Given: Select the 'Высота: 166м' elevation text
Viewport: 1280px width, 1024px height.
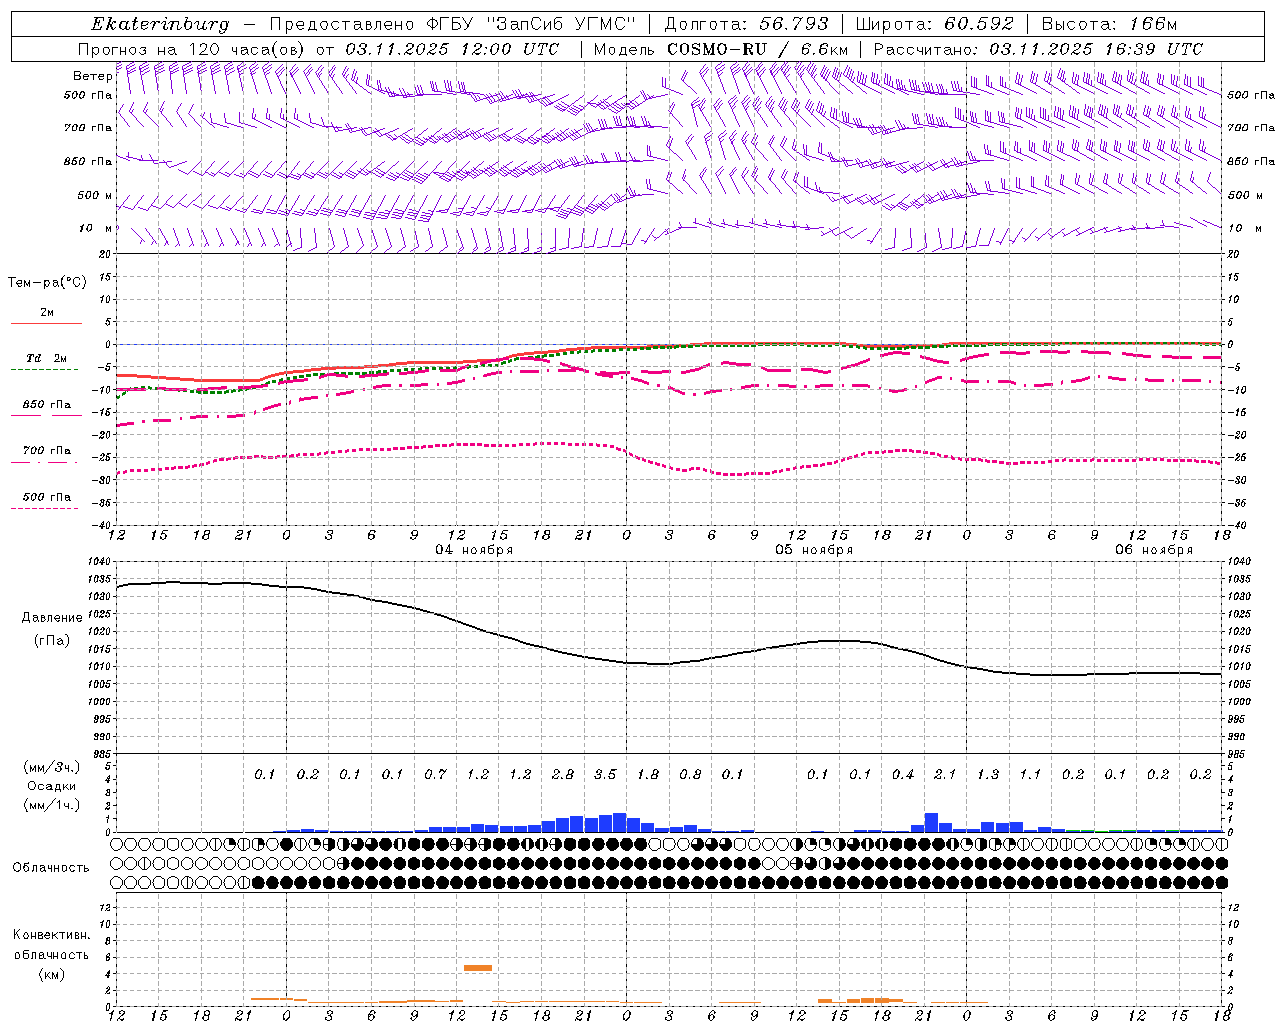Looking at the screenshot, I should click(x=1109, y=24).
